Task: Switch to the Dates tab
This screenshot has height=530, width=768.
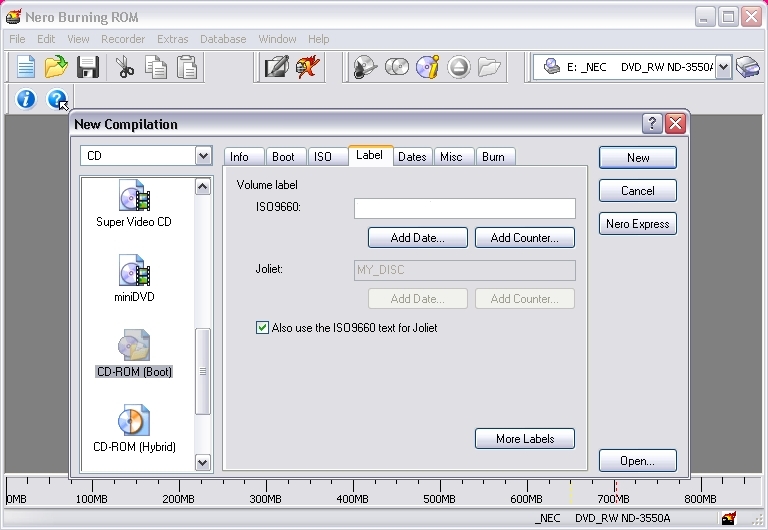Action: (x=412, y=157)
